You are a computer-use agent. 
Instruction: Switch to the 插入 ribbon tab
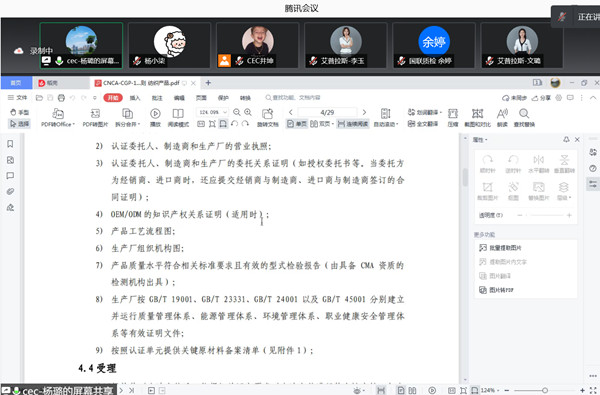[x=135, y=98]
